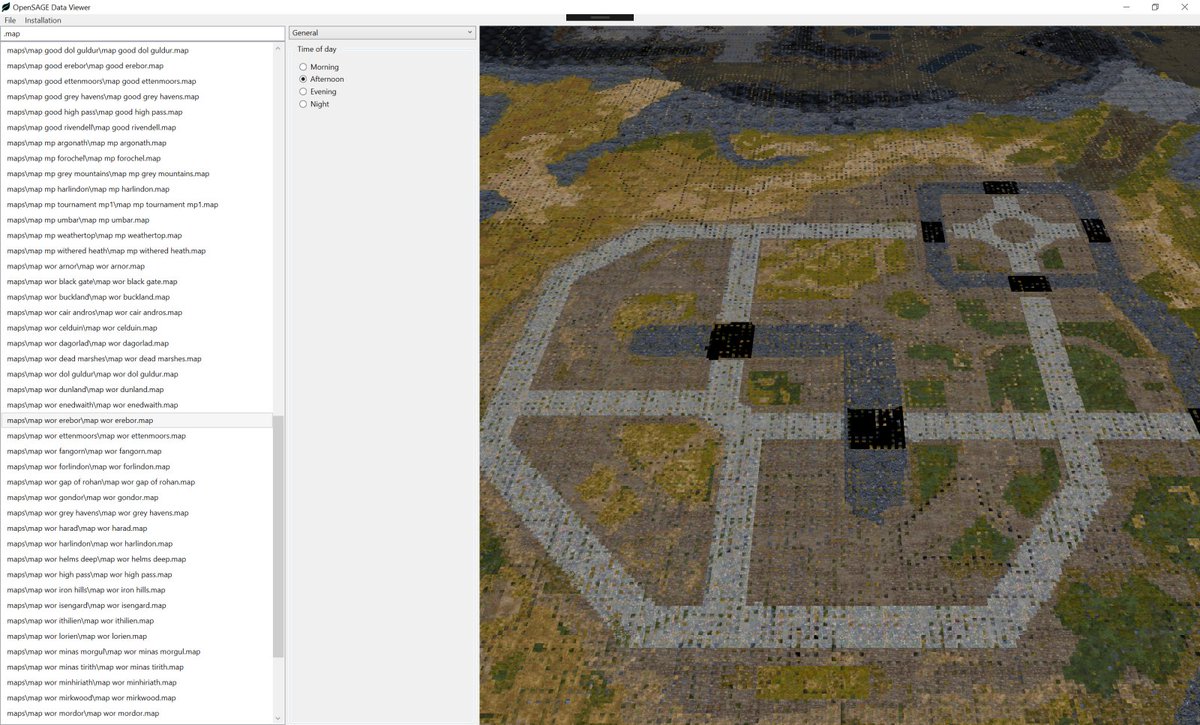
Task: Select map good ettenmoors.map
Action: pos(137,81)
